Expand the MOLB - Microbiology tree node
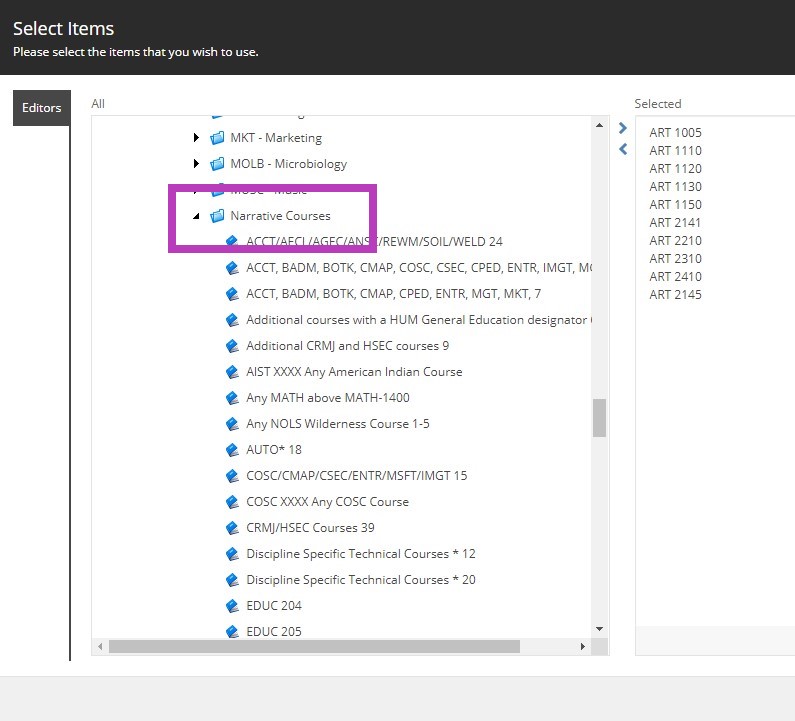 [x=197, y=164]
